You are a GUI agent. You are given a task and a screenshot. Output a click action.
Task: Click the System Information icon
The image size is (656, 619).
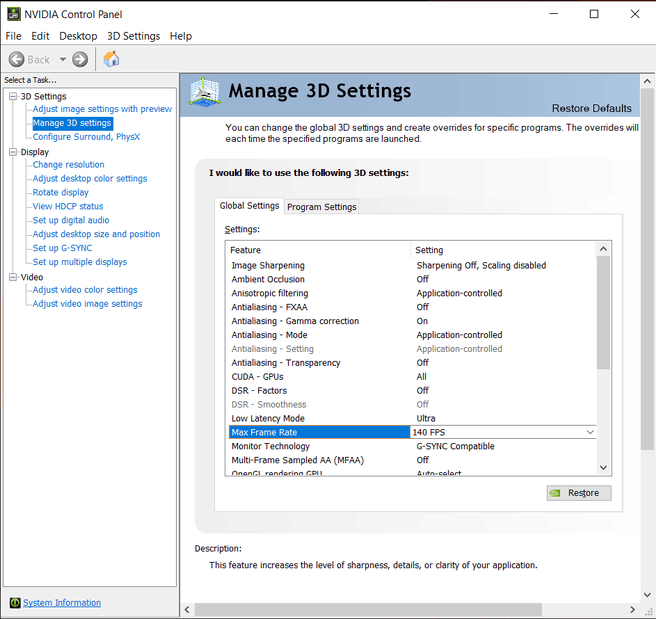click(15, 603)
